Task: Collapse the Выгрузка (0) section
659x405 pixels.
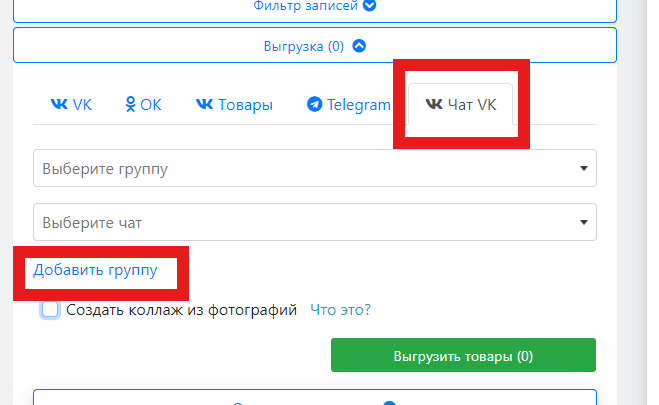Action: pyautogui.click(x=314, y=45)
